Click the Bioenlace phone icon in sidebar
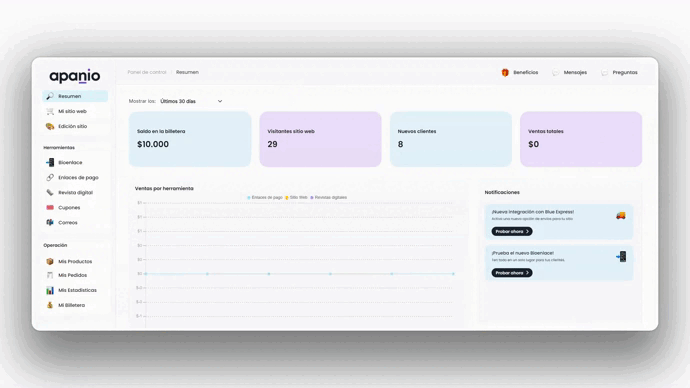 (50, 162)
